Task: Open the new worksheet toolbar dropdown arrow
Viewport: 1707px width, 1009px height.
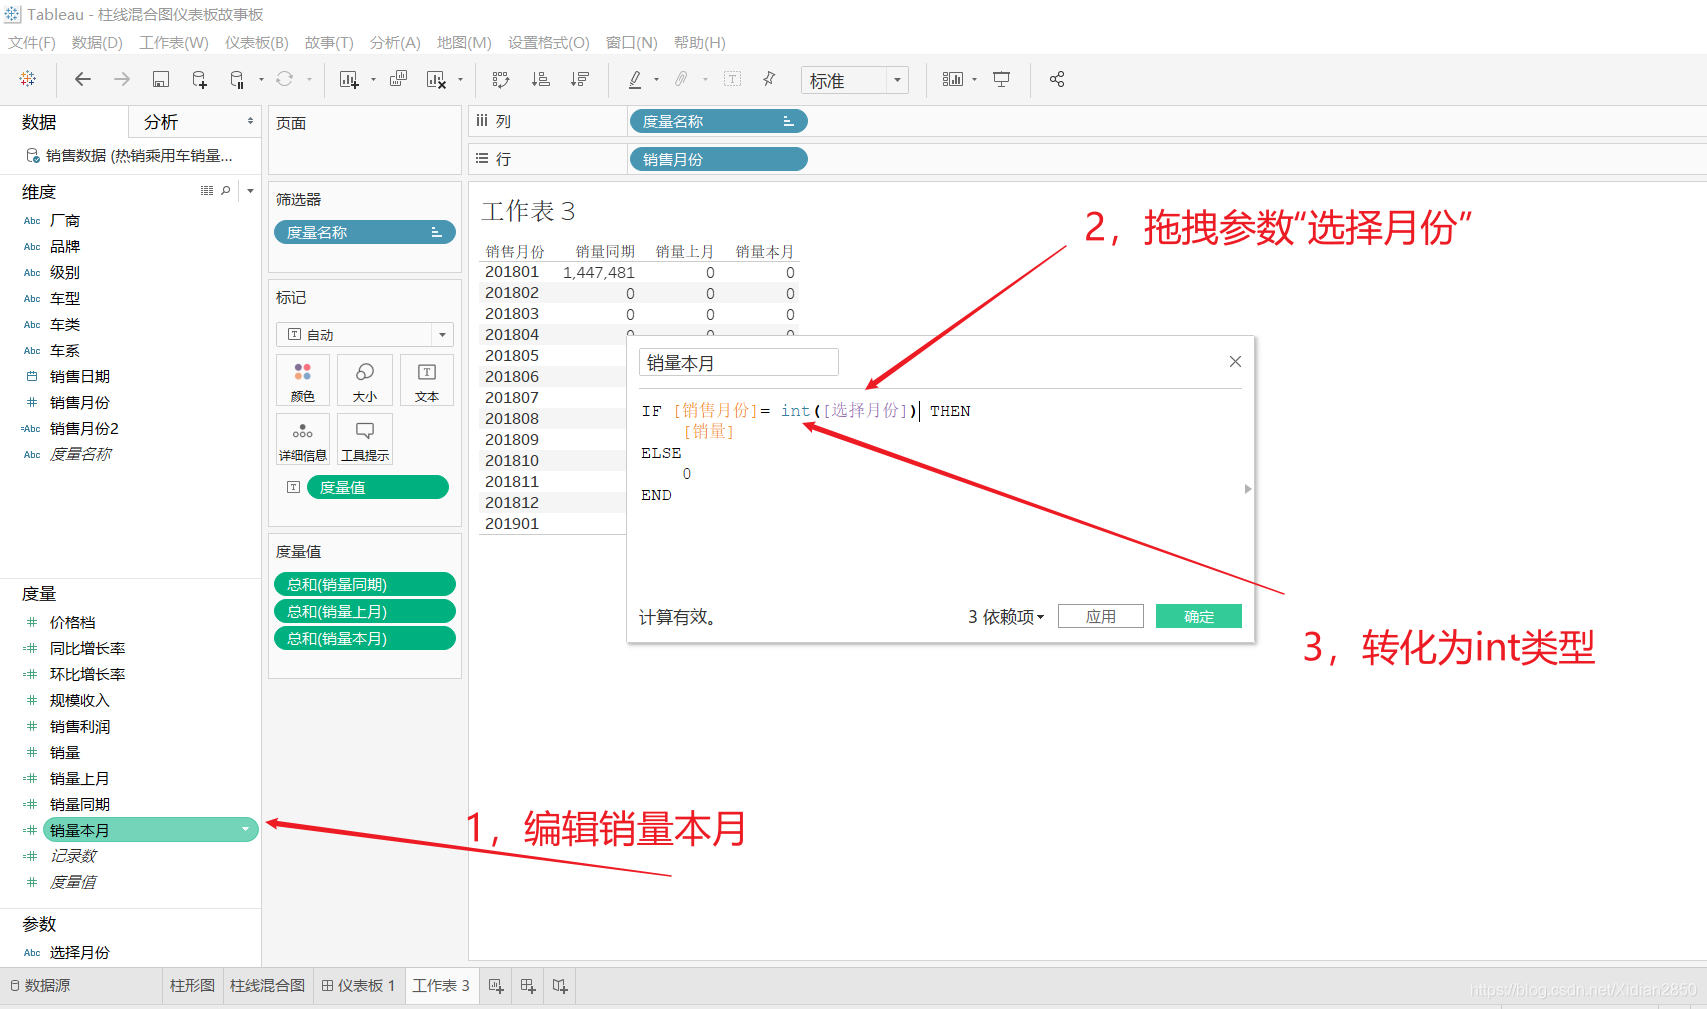Action: [374, 80]
